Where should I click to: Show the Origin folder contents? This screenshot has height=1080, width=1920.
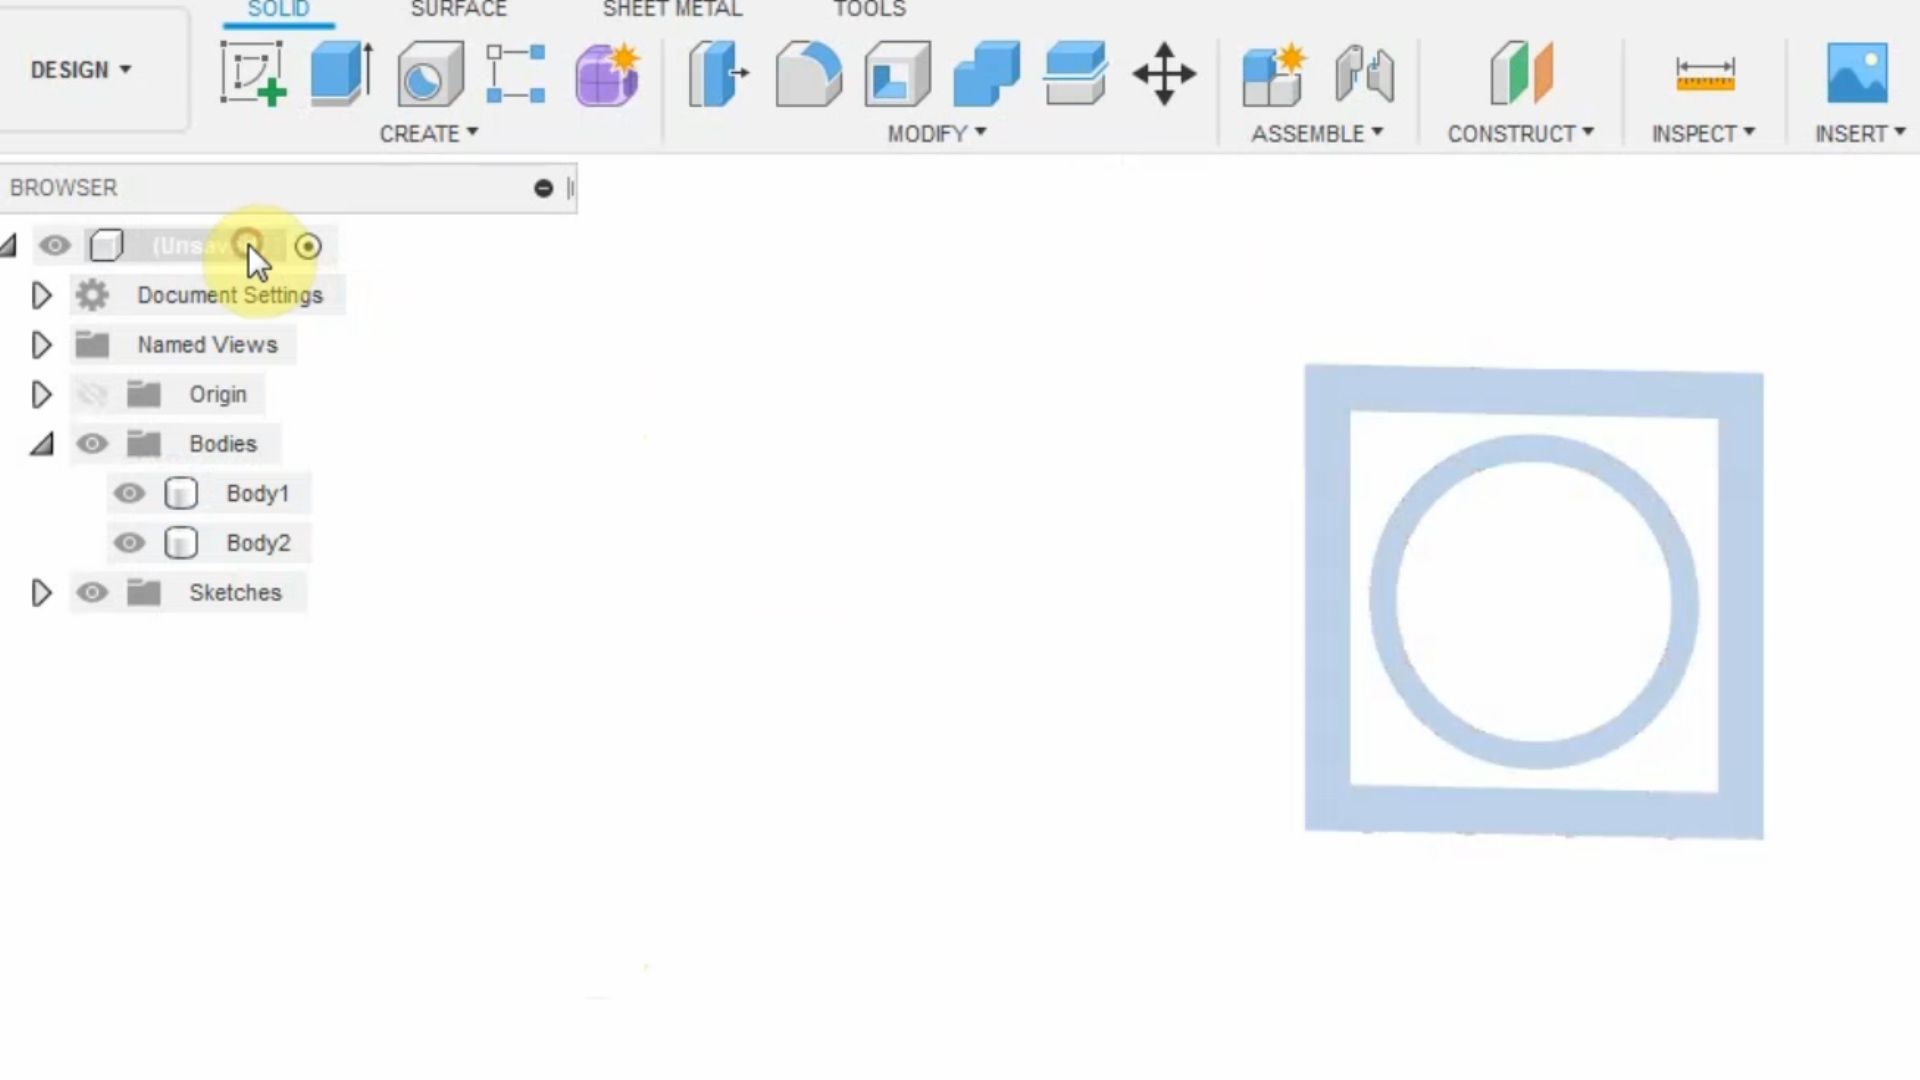[41, 394]
